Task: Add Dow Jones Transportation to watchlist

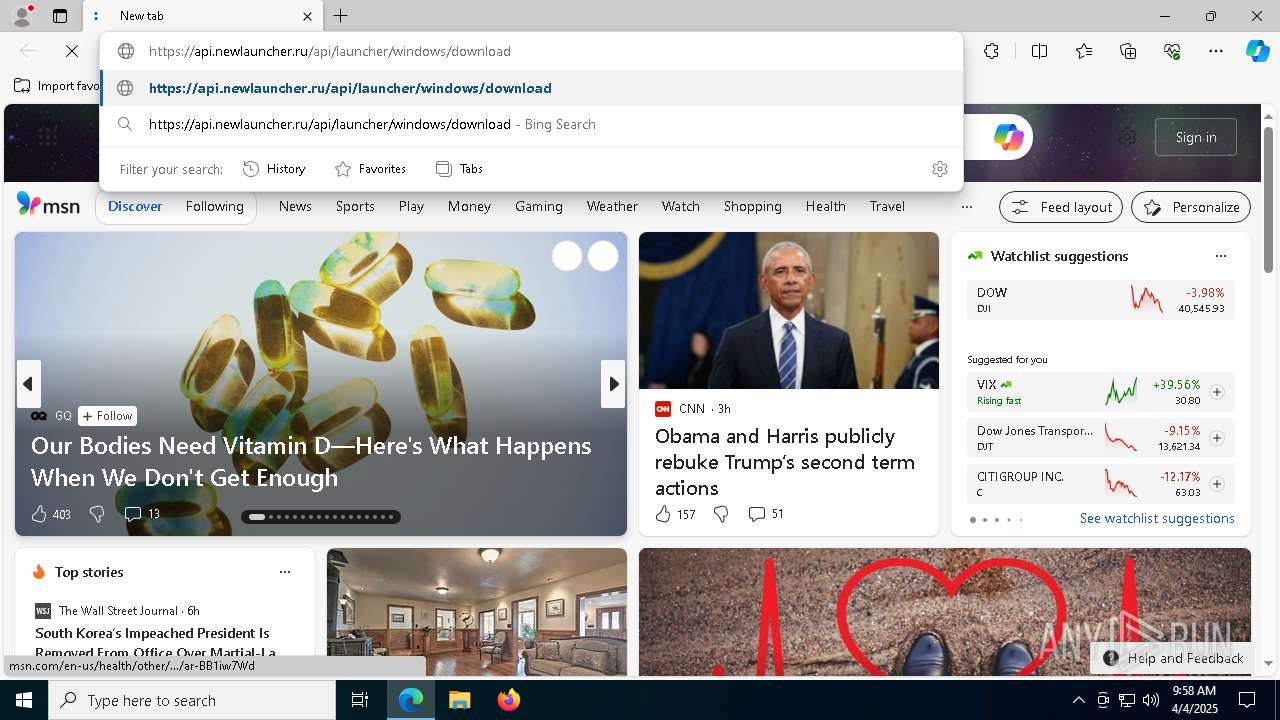Action: coord(1217,438)
